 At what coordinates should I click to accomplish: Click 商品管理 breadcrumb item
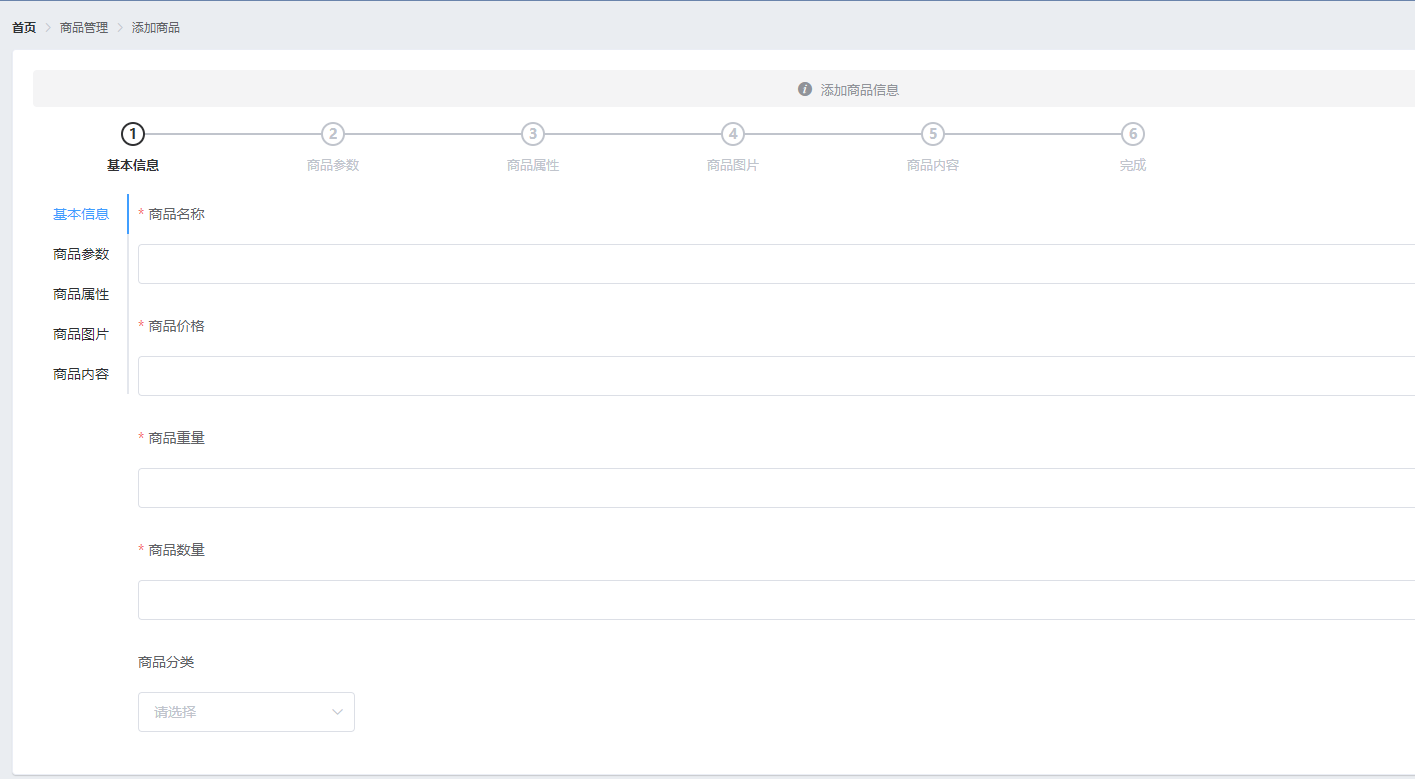pos(84,28)
